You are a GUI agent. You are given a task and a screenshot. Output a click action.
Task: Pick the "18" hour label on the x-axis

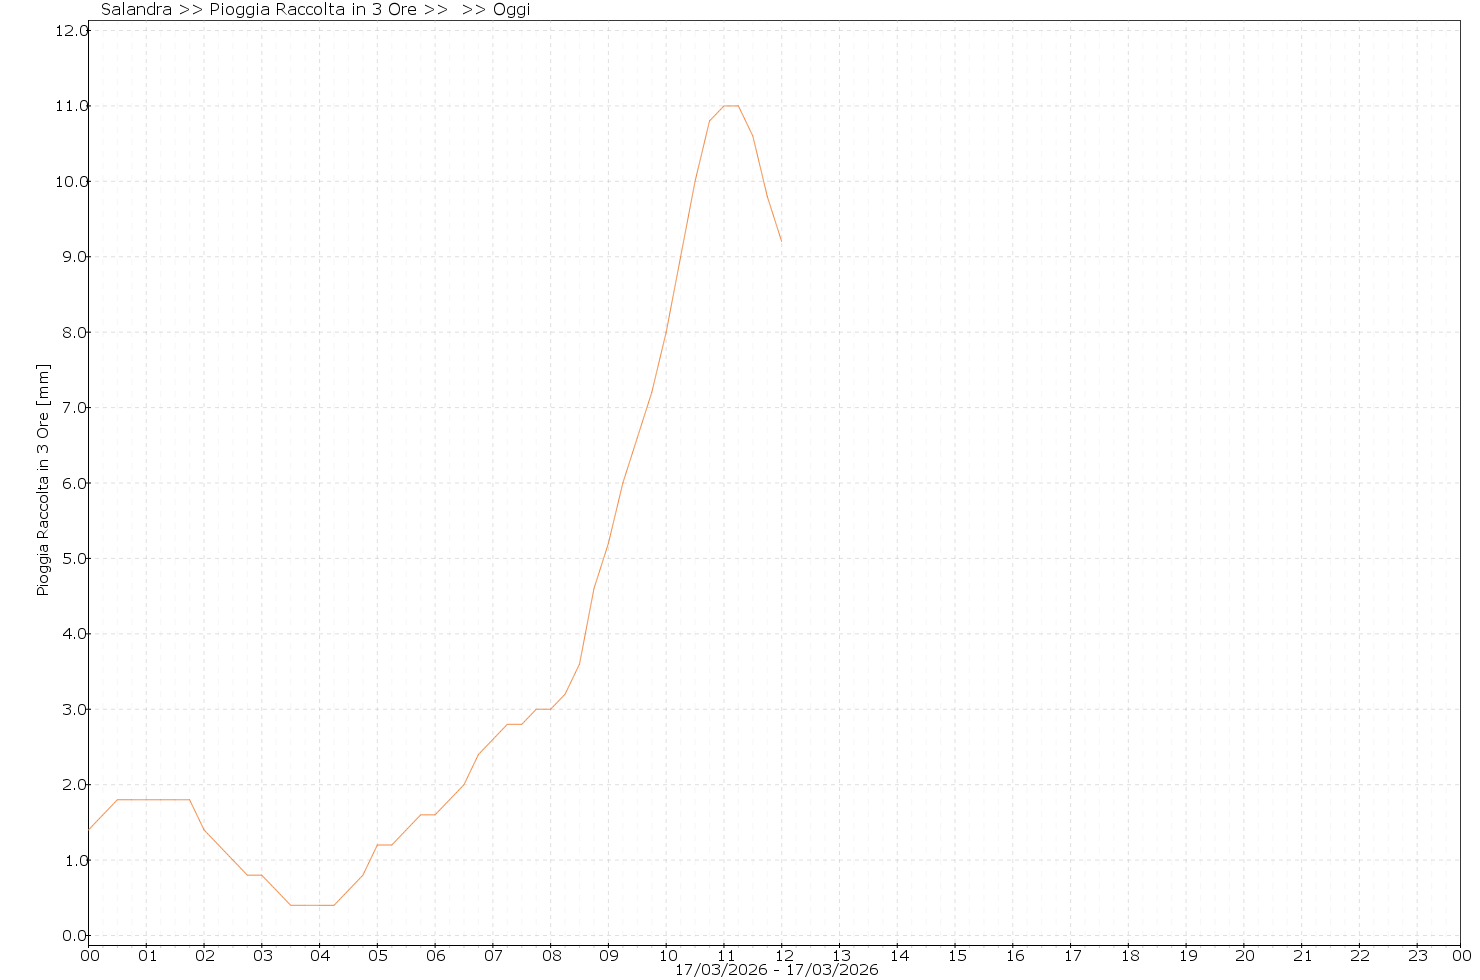coord(1129,956)
